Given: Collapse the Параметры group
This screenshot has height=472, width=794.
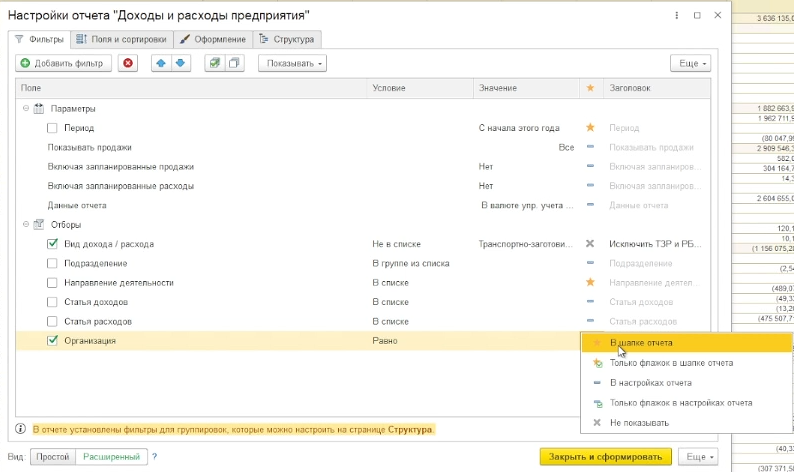Looking at the screenshot, I should click(x=26, y=108).
